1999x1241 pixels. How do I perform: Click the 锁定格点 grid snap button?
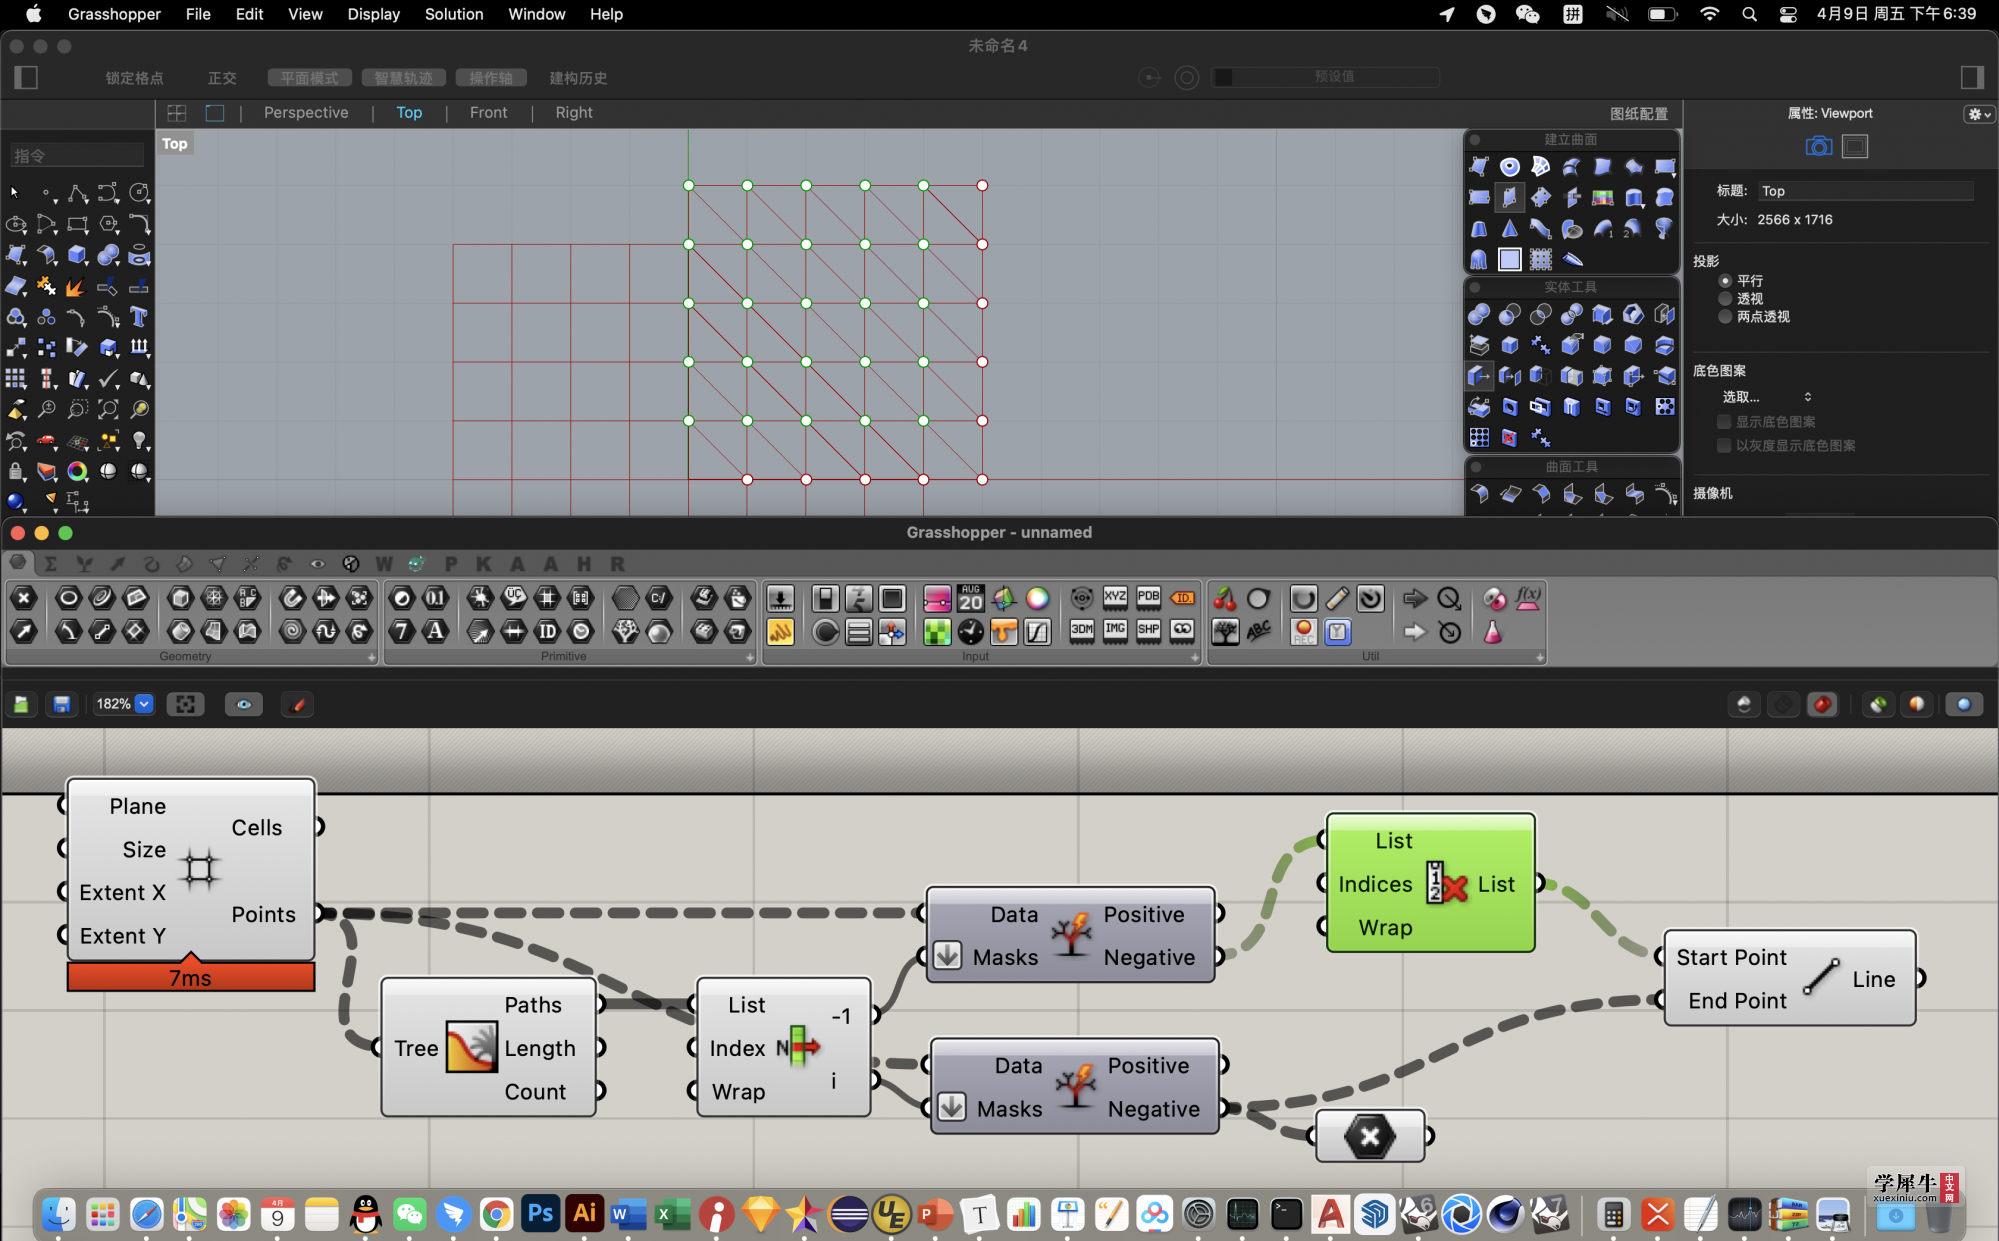134,78
